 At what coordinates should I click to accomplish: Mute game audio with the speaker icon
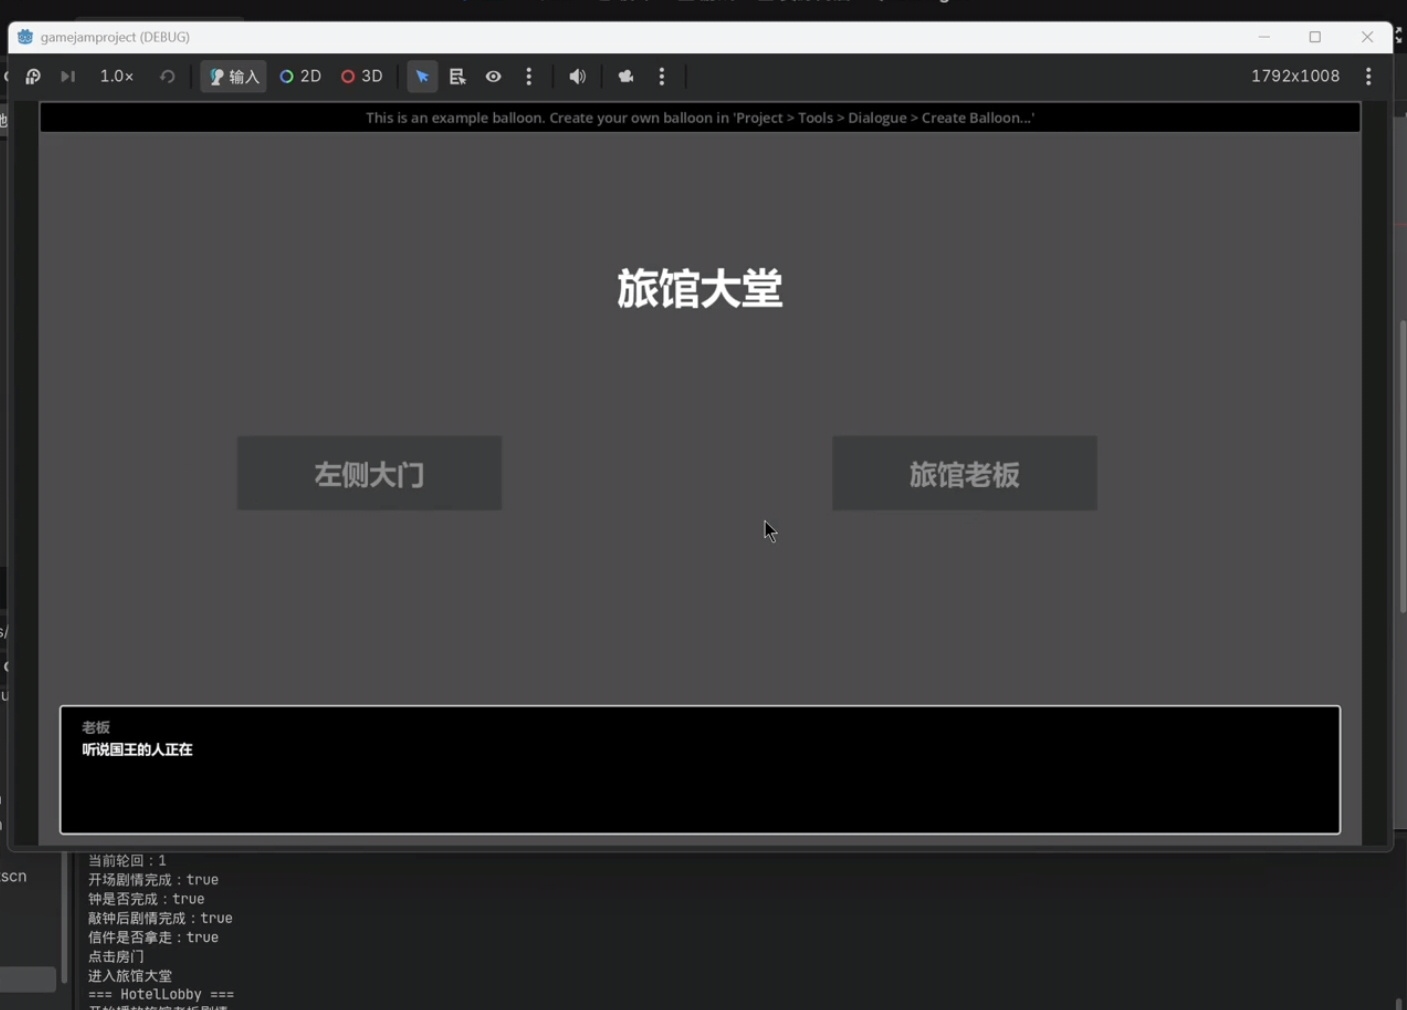[577, 76]
